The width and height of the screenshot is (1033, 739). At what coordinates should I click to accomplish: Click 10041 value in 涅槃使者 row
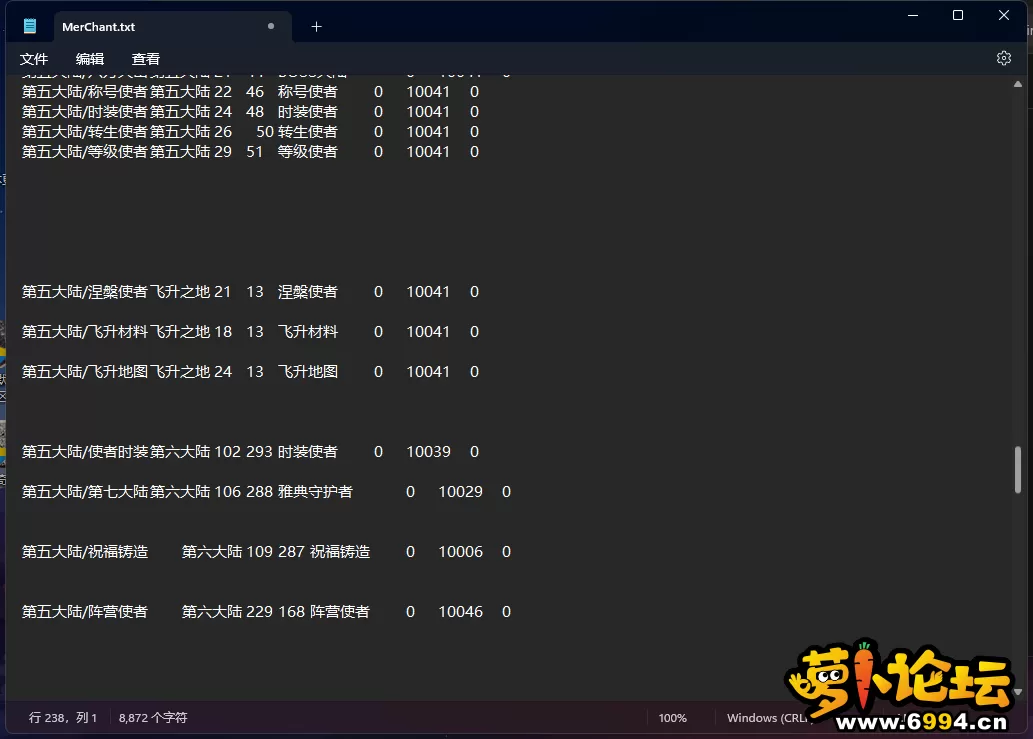428,292
